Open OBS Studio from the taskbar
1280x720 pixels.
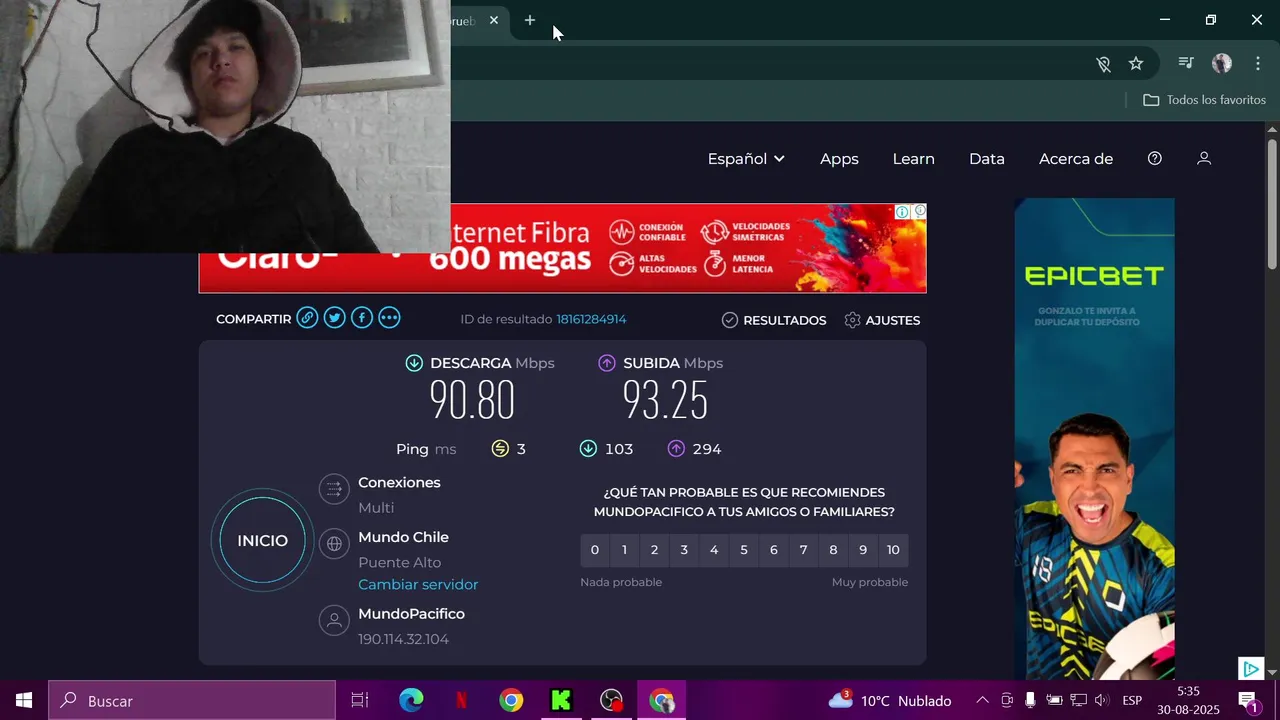(611, 700)
